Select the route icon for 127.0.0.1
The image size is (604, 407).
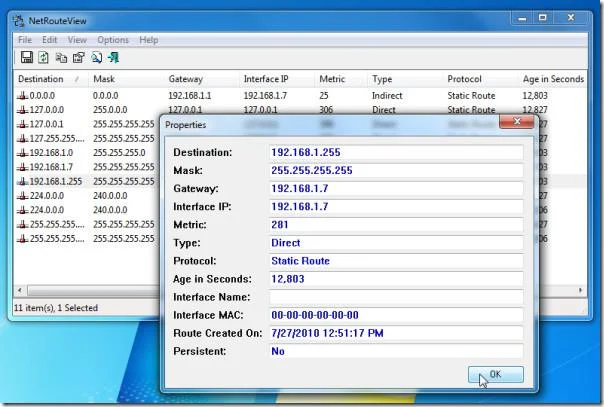coord(23,124)
